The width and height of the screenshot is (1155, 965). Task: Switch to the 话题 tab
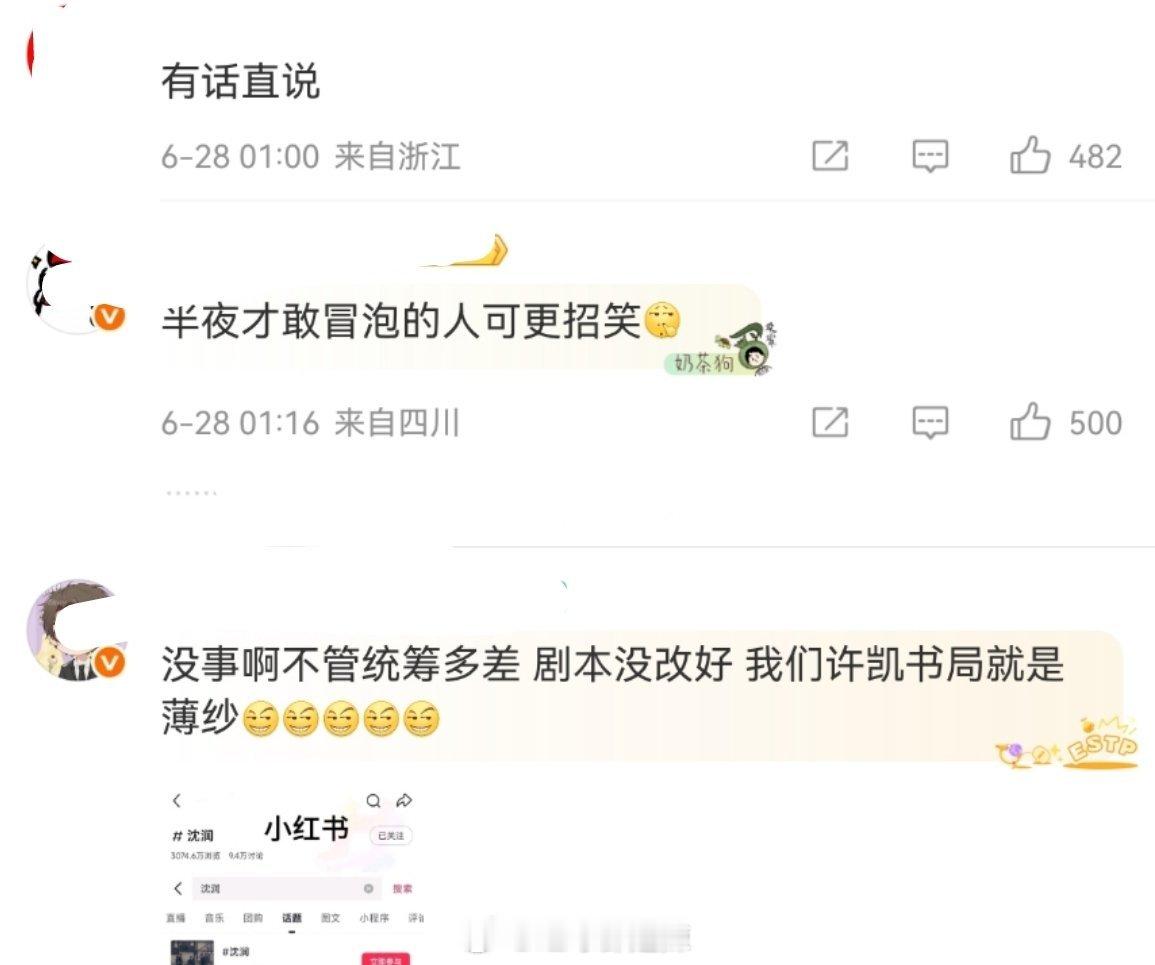coord(292,918)
